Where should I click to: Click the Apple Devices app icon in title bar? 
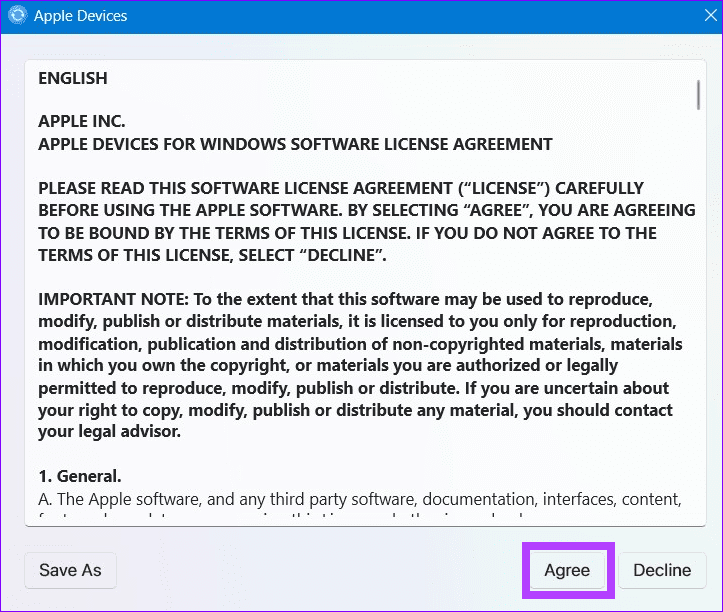coord(17,16)
